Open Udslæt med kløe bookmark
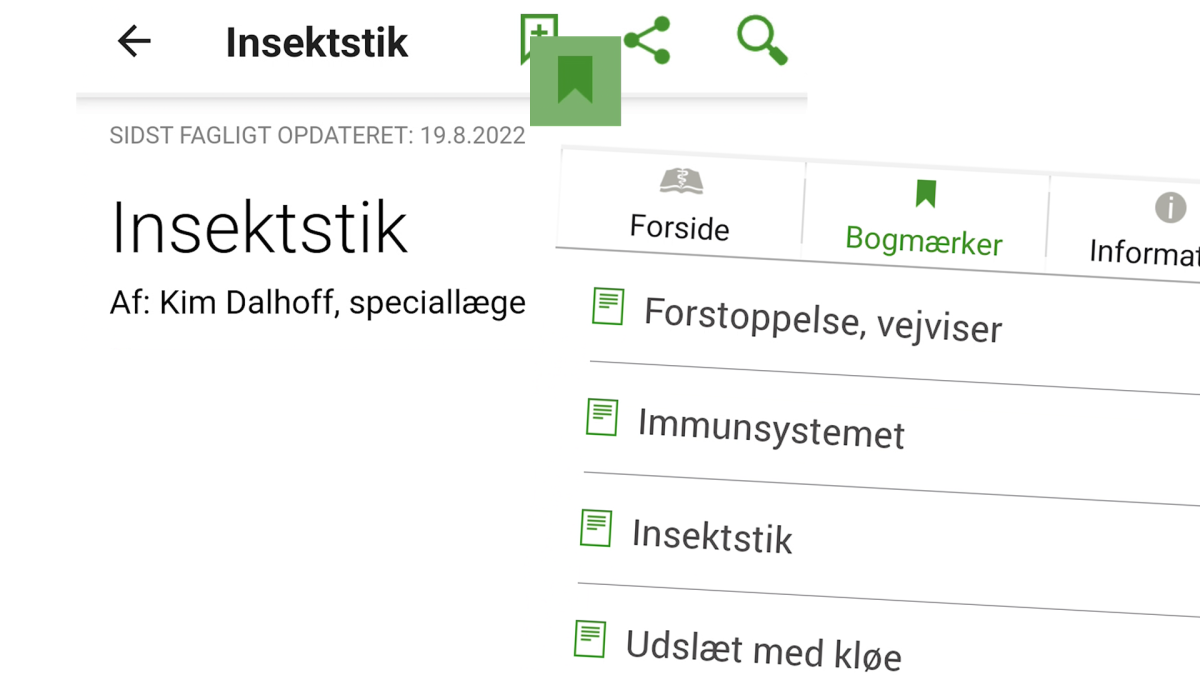The width and height of the screenshot is (1200, 675). coord(763,649)
